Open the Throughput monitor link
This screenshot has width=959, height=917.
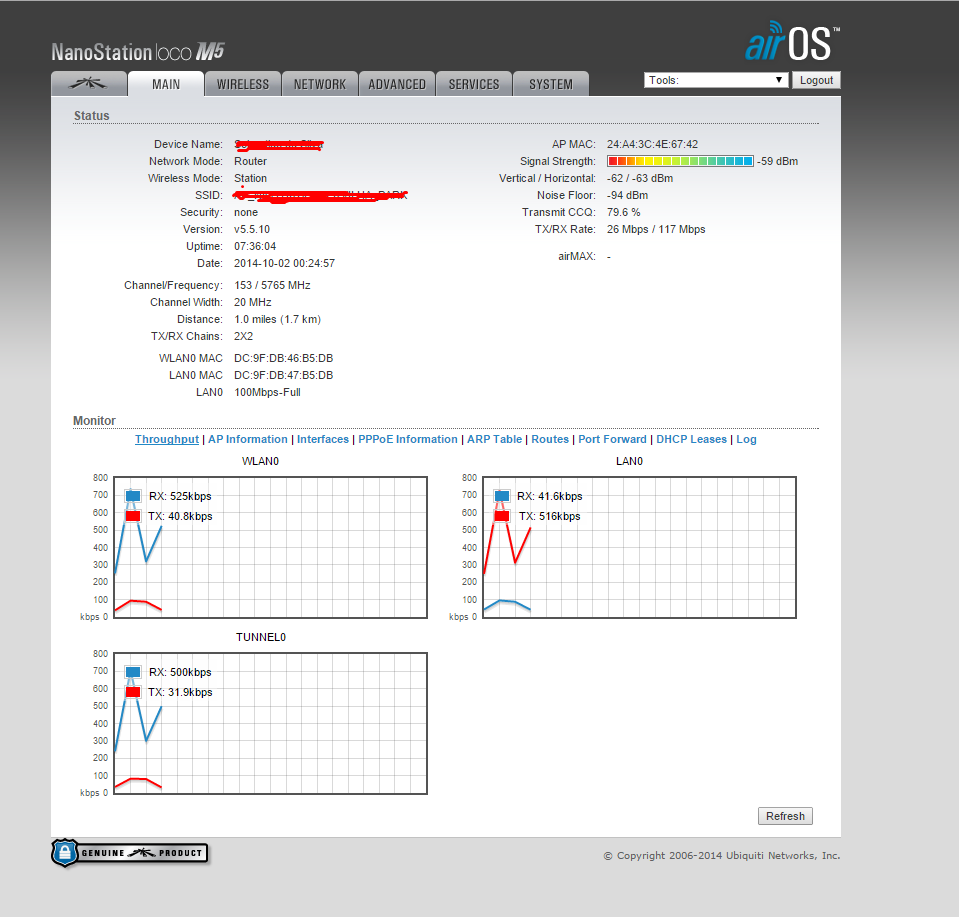click(x=167, y=439)
